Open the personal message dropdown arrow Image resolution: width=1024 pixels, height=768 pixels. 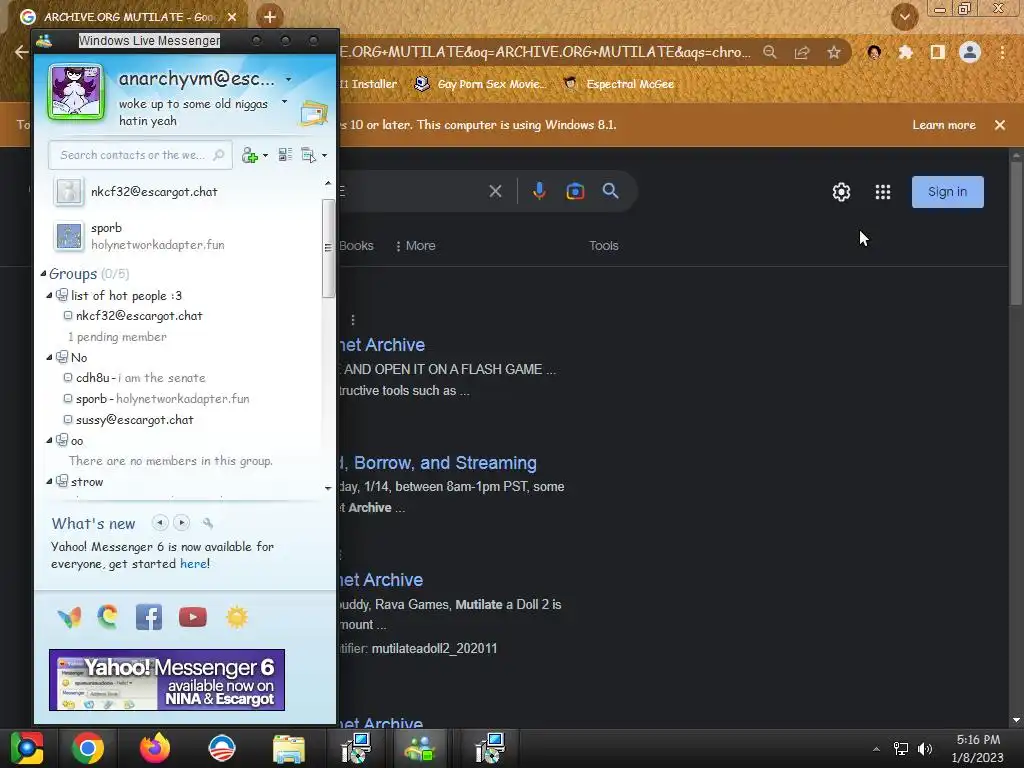(x=284, y=102)
